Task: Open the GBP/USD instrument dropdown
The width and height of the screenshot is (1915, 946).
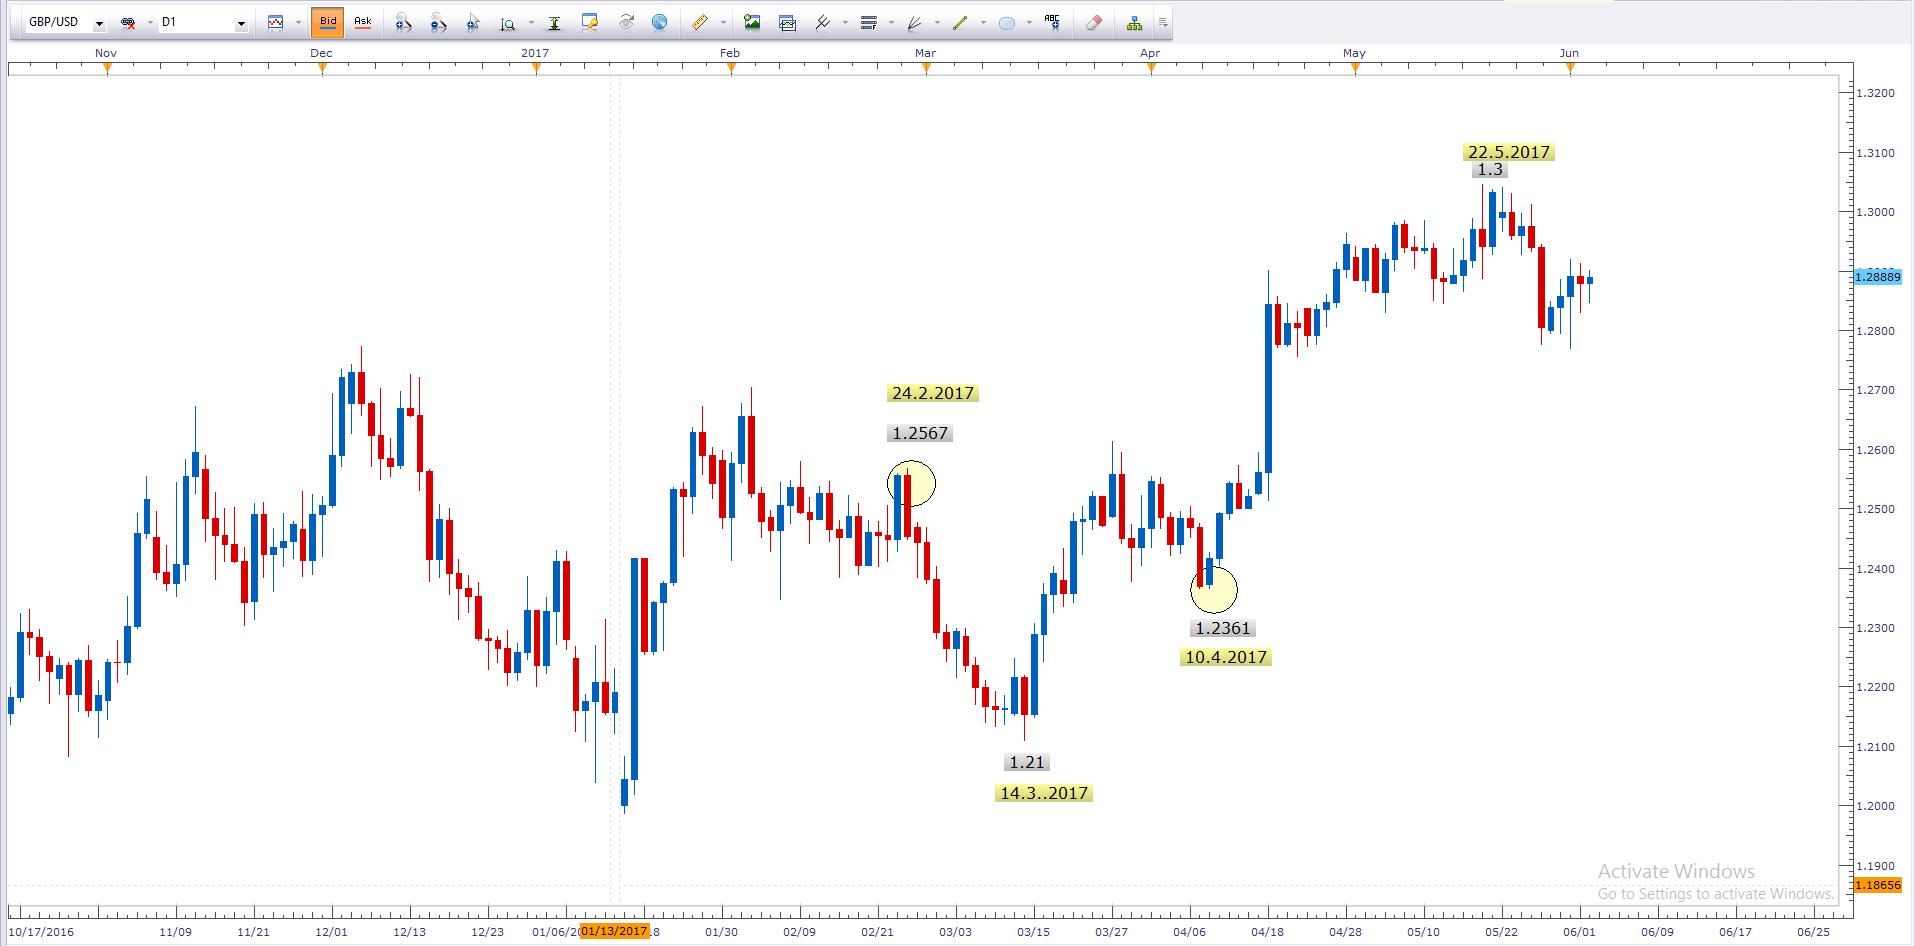Action: [x=99, y=23]
